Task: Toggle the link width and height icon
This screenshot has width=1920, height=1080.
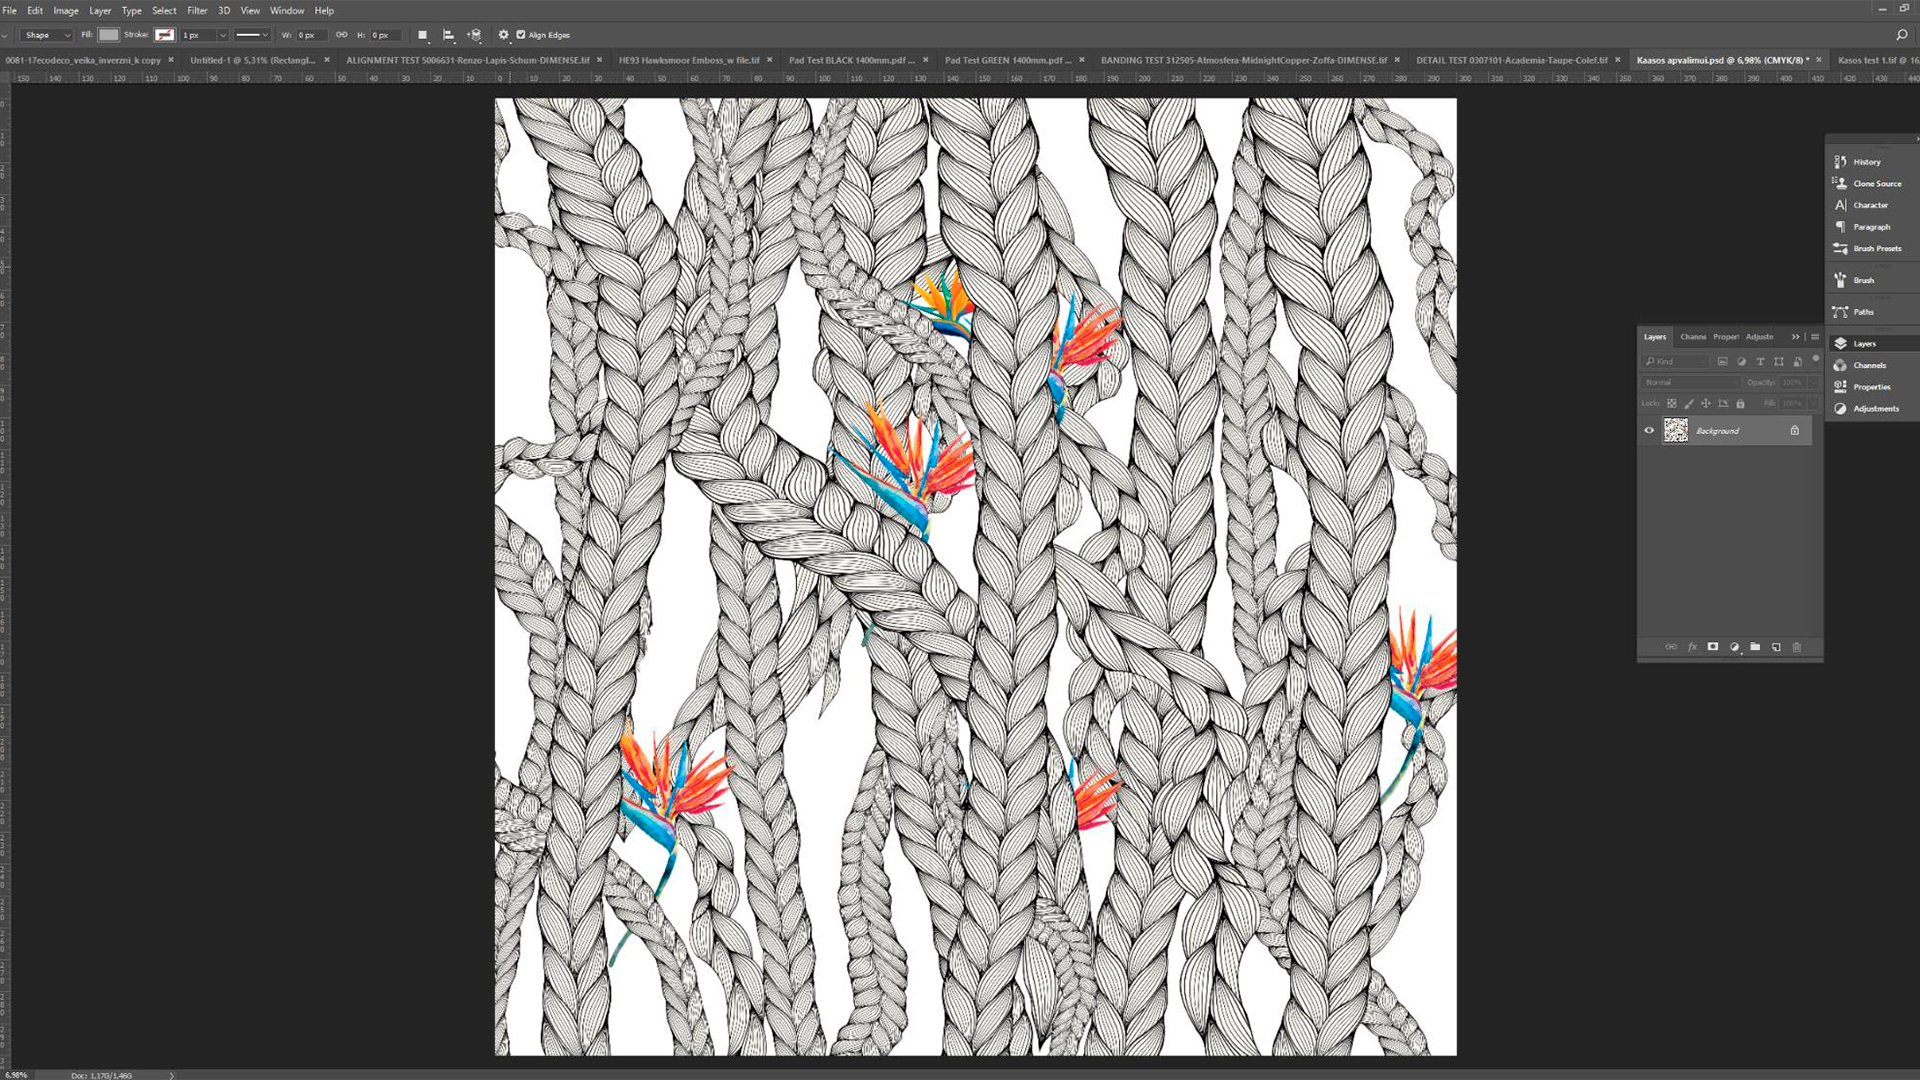Action: [342, 35]
